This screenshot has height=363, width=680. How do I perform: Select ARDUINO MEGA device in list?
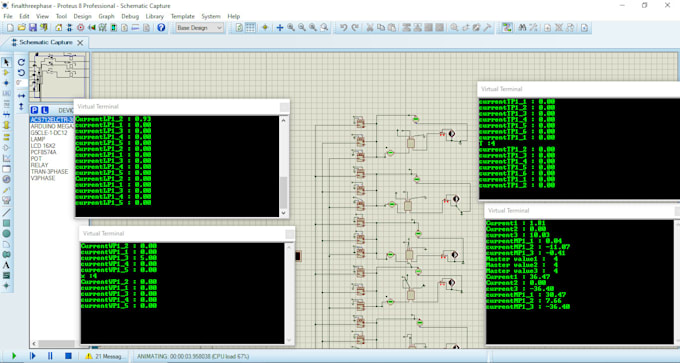[x=51, y=126]
